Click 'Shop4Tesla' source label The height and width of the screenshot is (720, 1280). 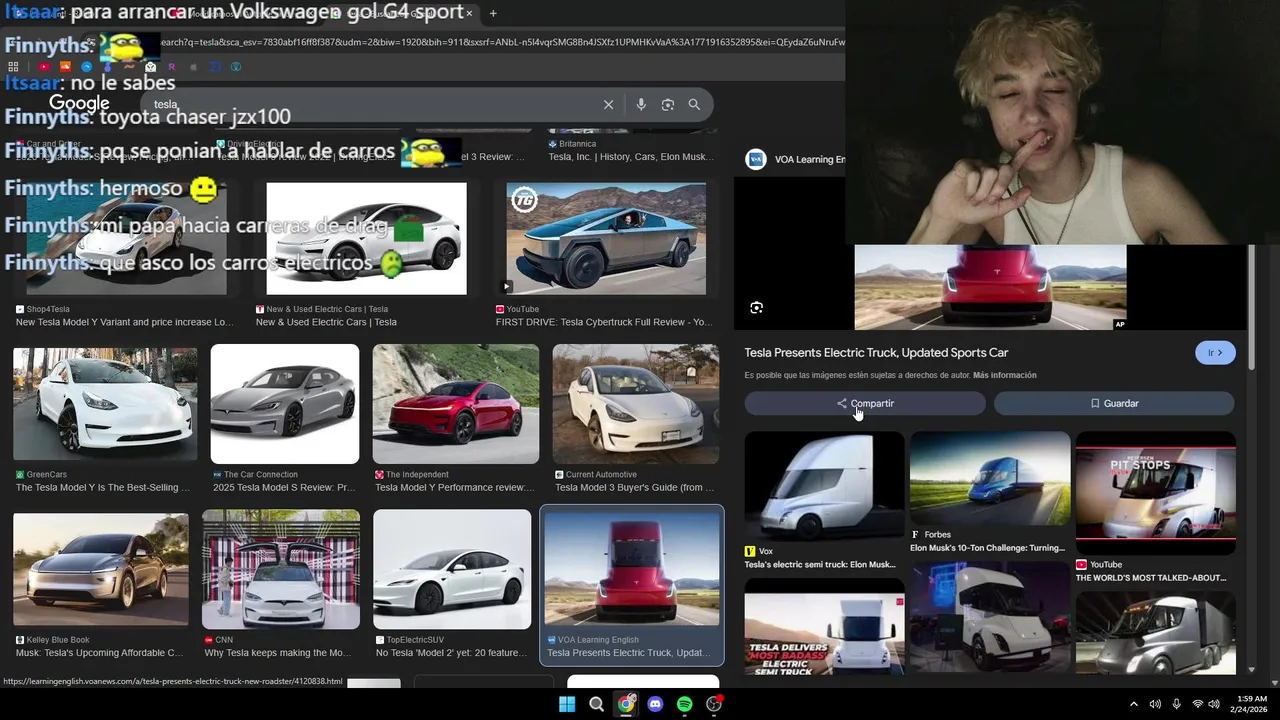(x=48, y=309)
